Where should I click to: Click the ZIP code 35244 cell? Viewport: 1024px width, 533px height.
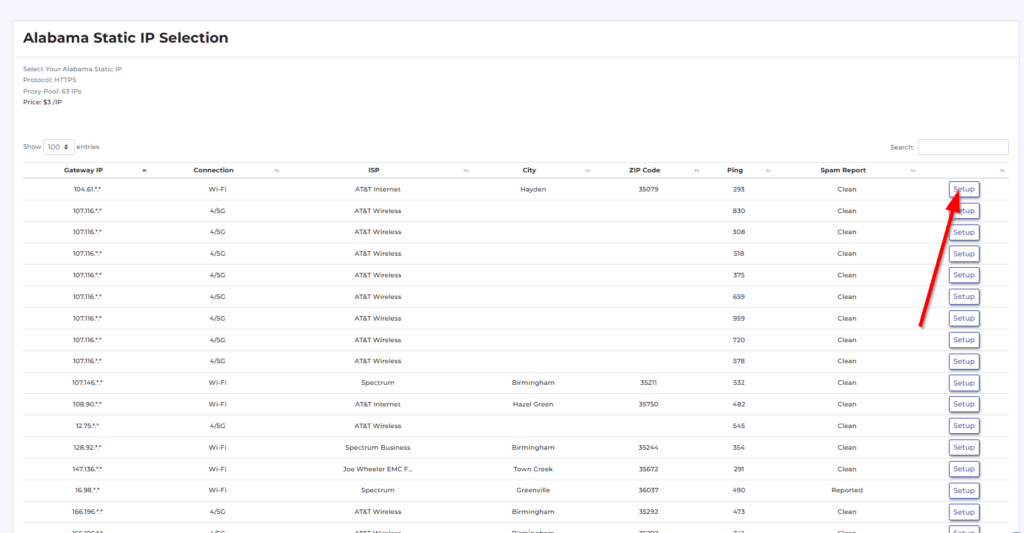[648, 447]
